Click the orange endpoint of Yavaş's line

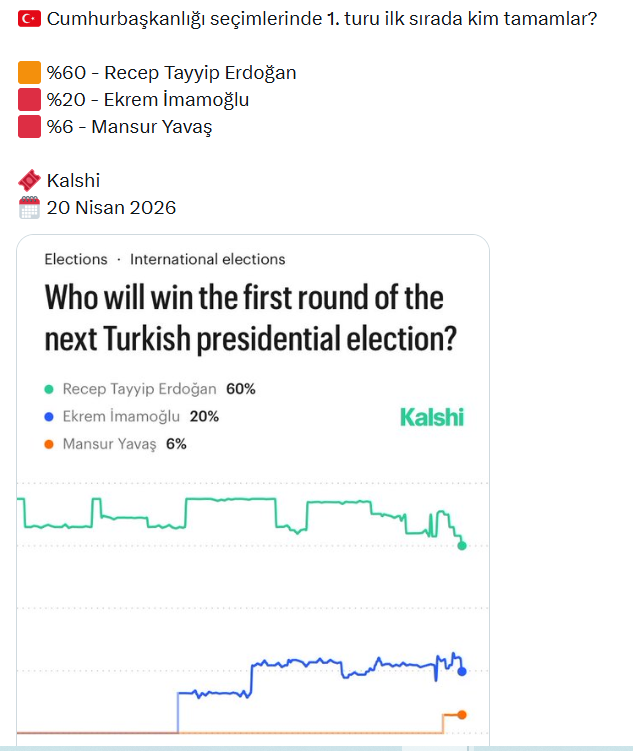pyautogui.click(x=461, y=714)
